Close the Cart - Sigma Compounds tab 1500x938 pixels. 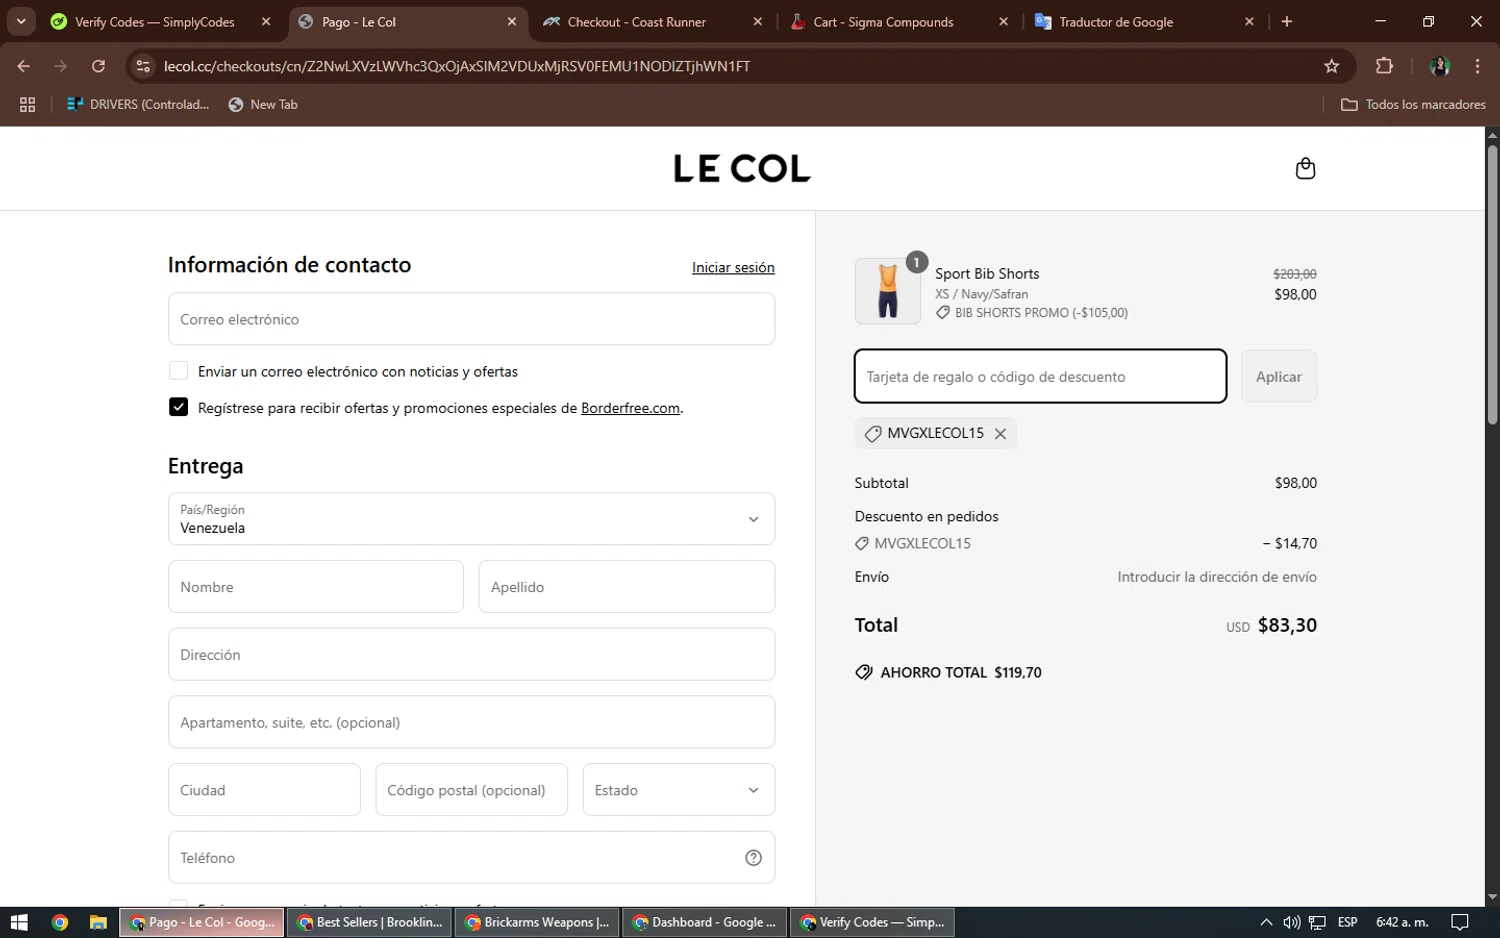click(x=1003, y=22)
